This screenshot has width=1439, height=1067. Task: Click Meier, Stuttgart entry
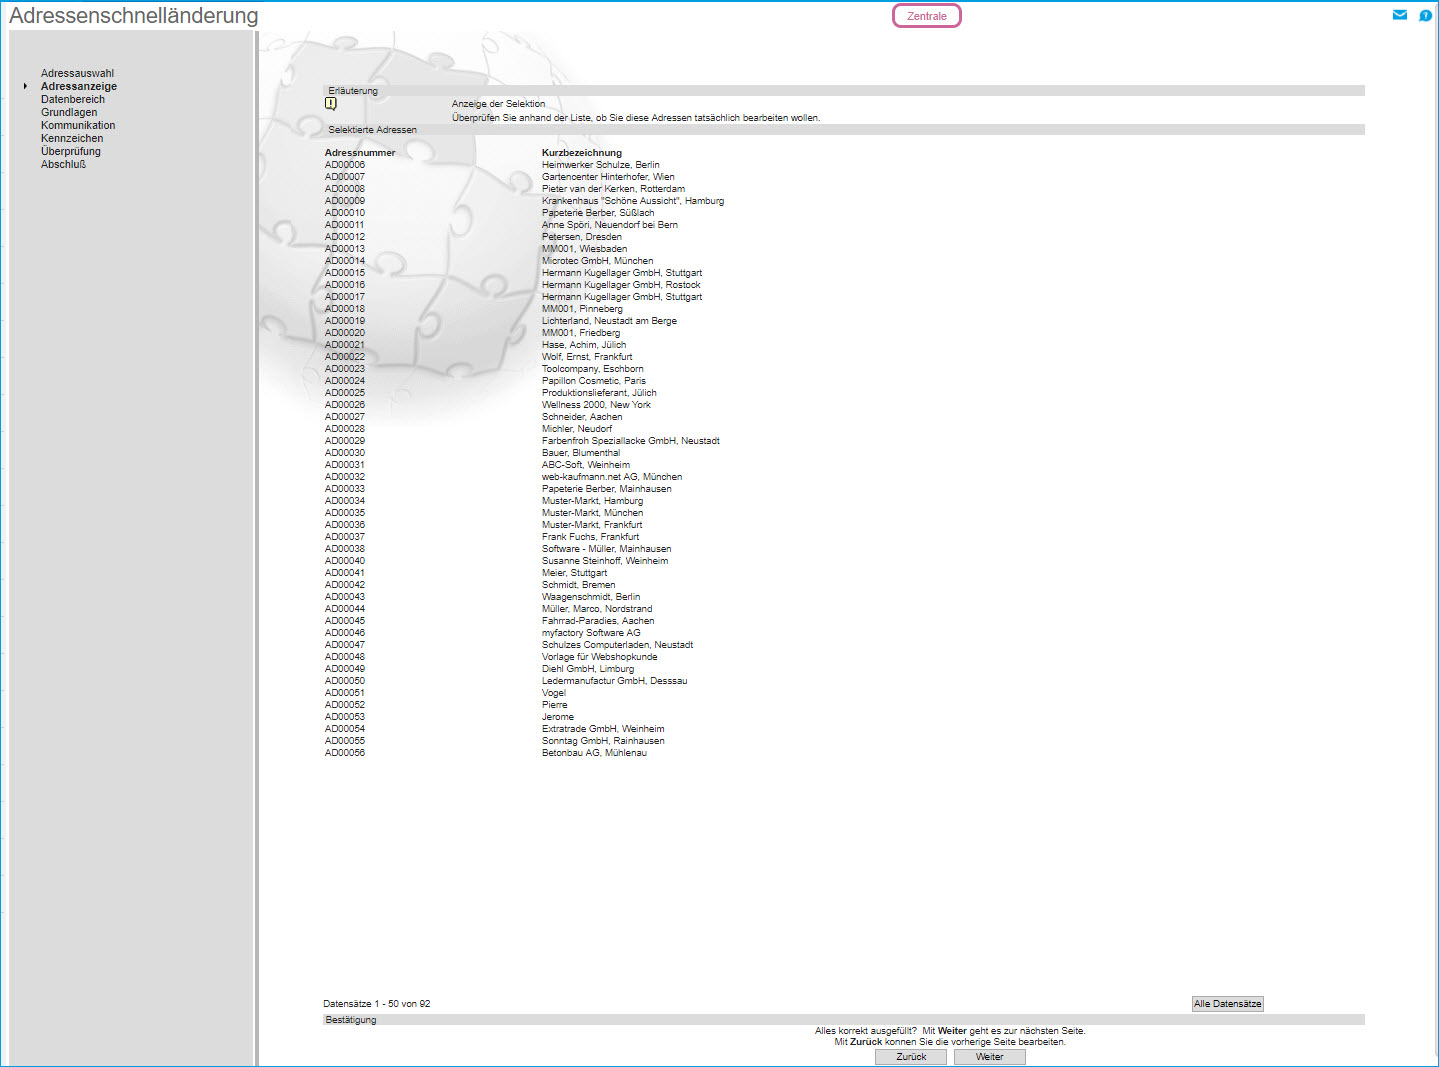(x=574, y=573)
